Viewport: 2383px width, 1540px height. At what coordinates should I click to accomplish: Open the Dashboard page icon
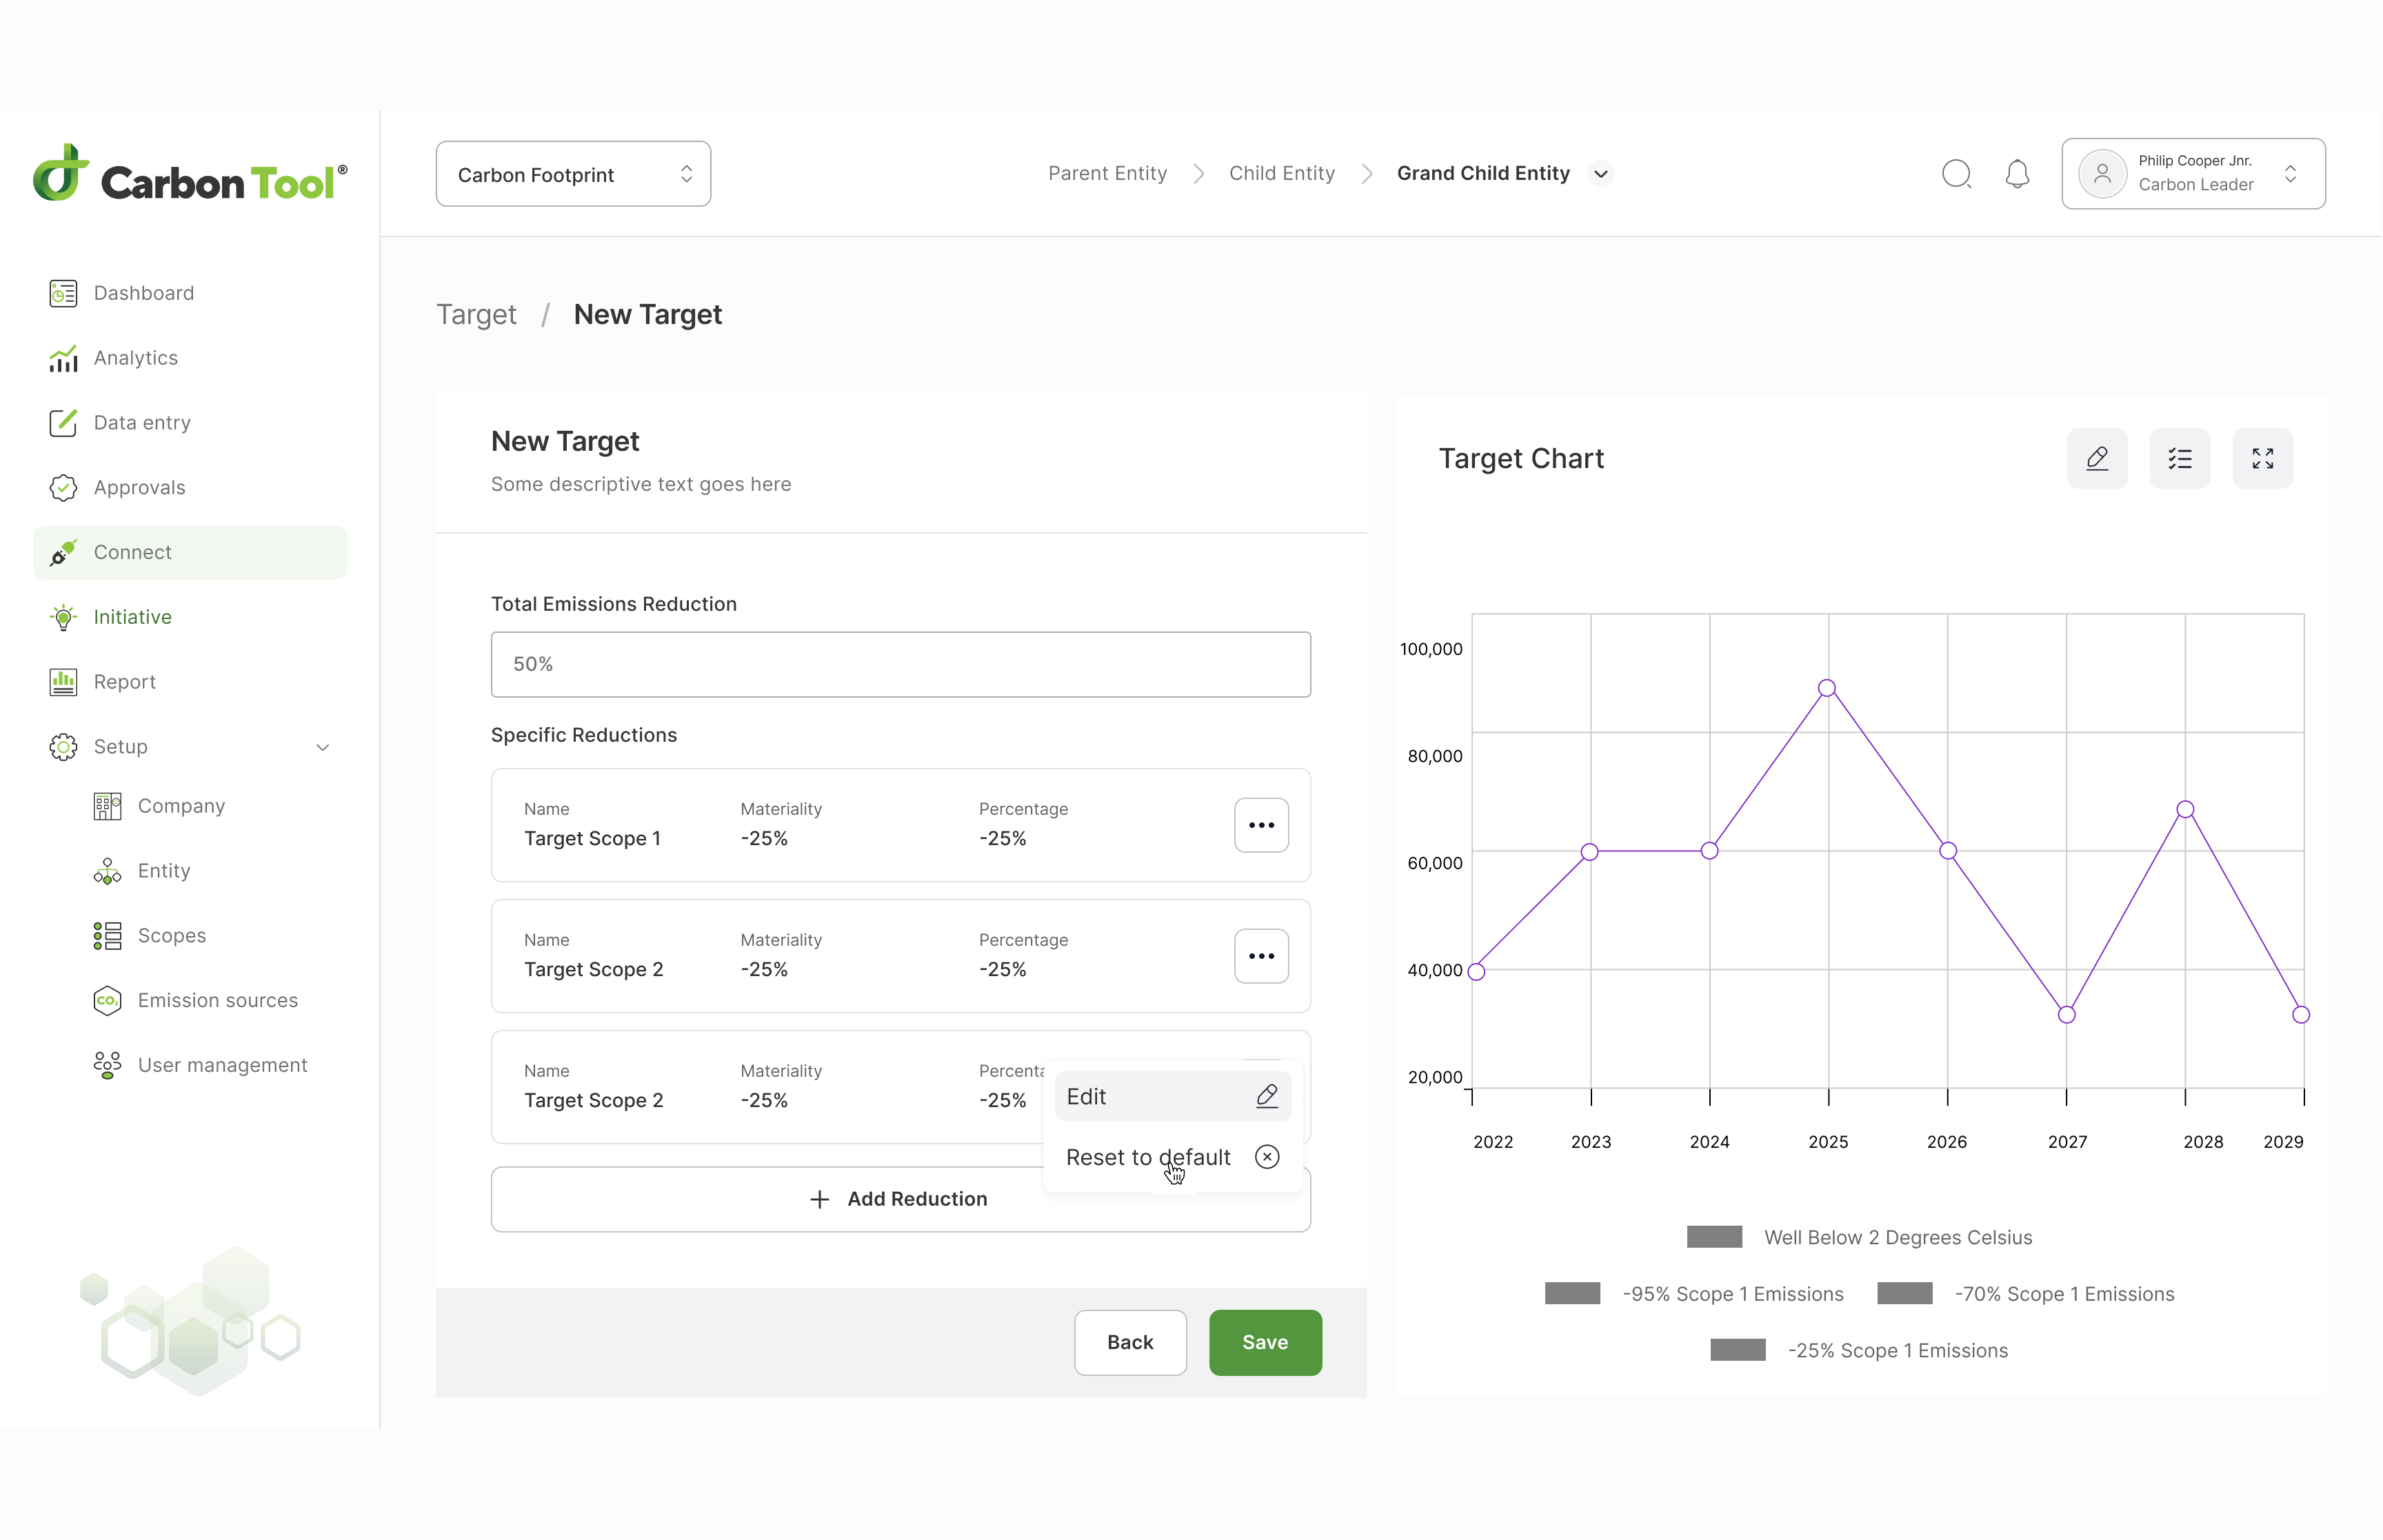coord(63,293)
